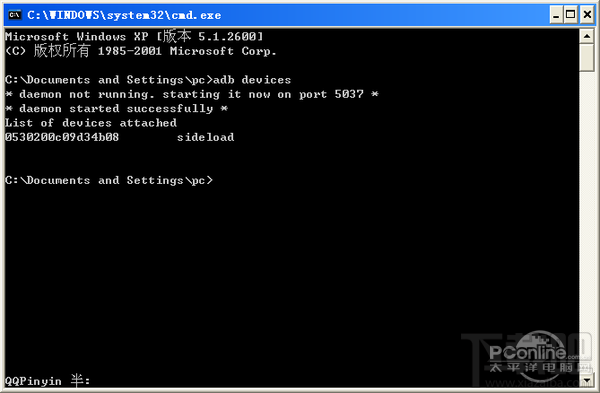Close the cmd.exe window
The image size is (600, 393).
pyautogui.click(x=587, y=15)
